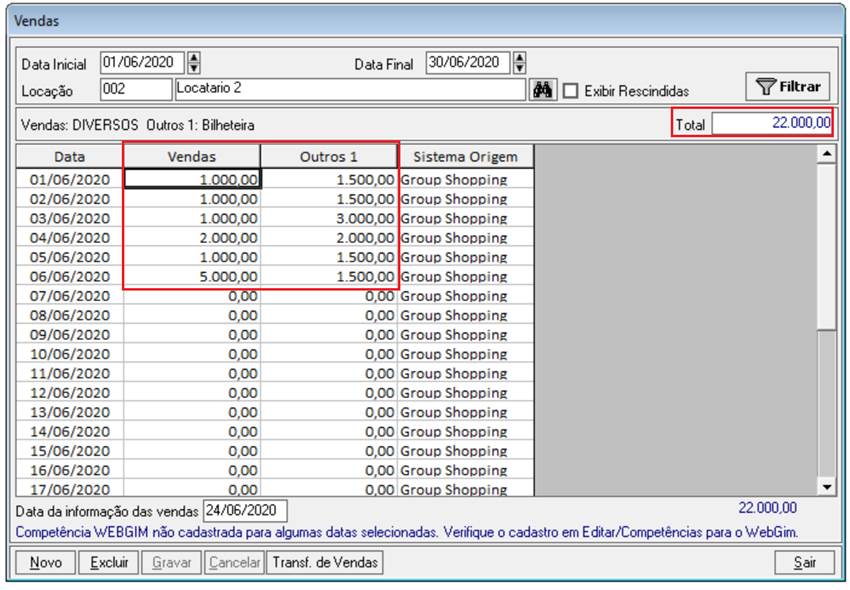Click the Sair button
The height and width of the screenshot is (590, 850).
coord(804,562)
